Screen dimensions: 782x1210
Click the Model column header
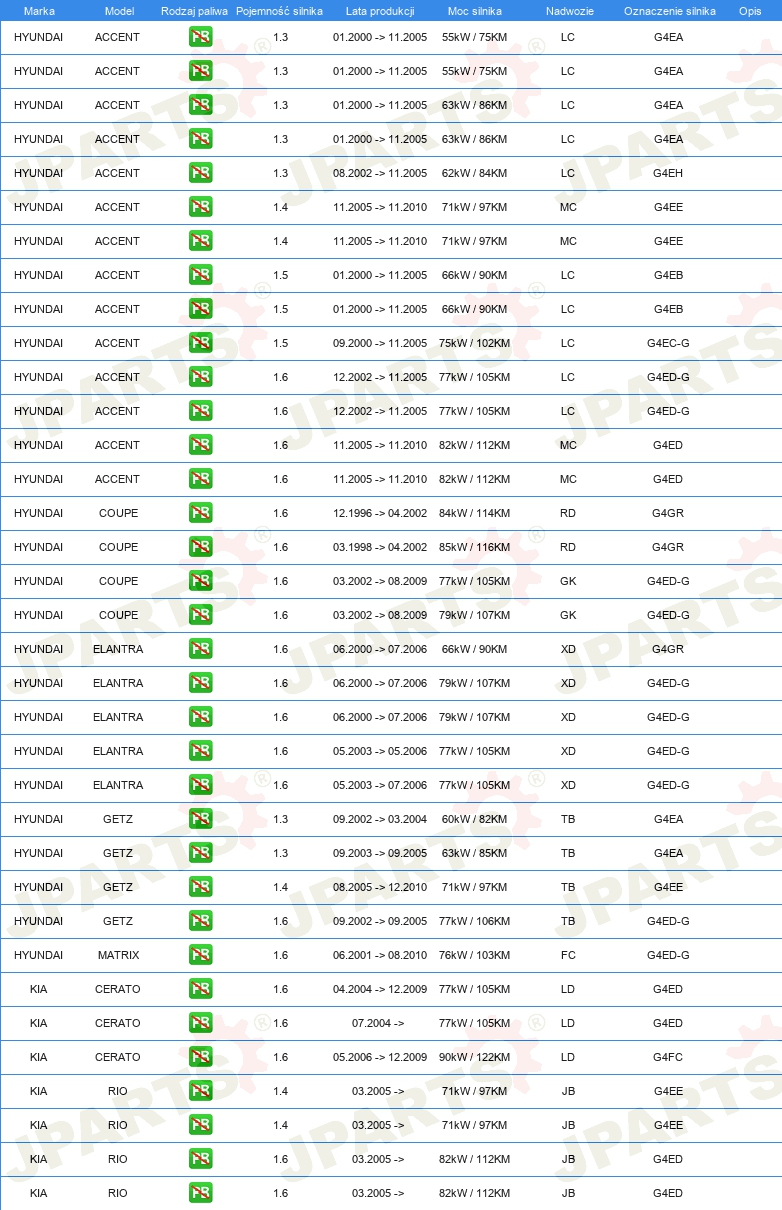click(119, 11)
